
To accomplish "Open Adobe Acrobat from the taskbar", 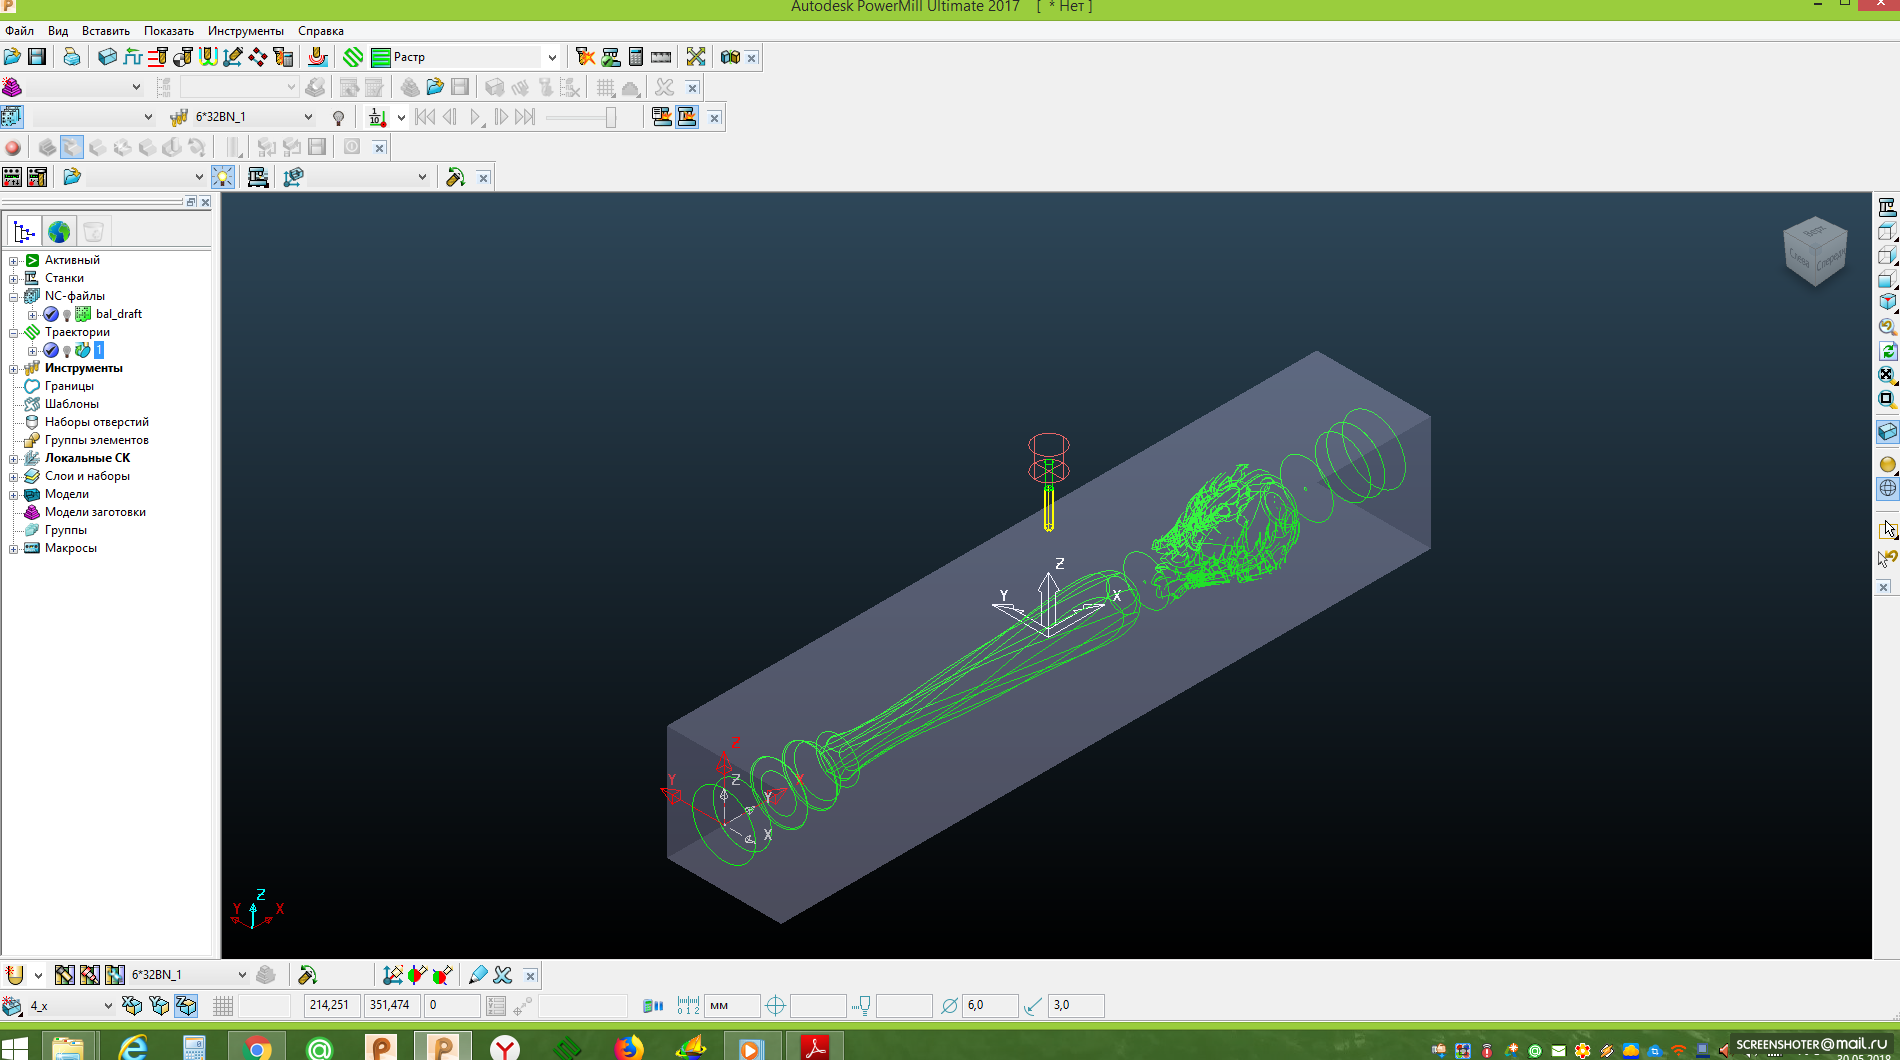I will pyautogui.click(x=815, y=1047).
